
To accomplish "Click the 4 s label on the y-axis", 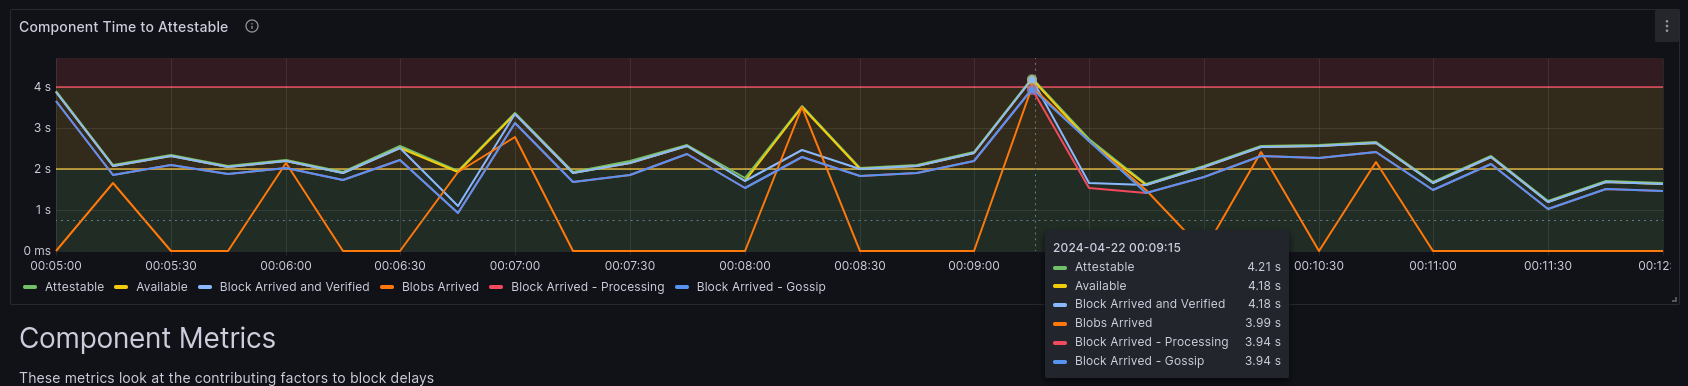I will tap(42, 87).
